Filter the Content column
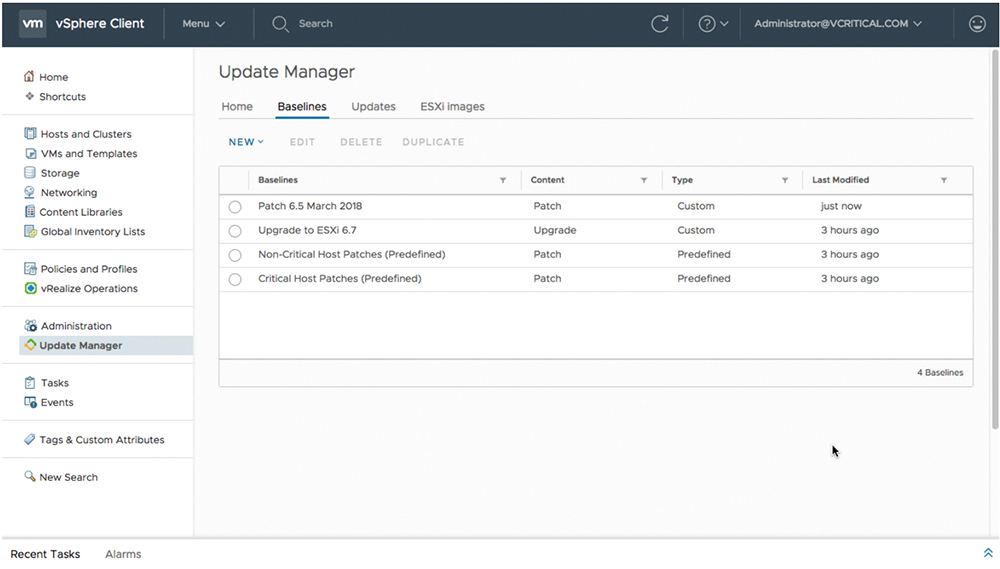The width and height of the screenshot is (1000, 569). (x=643, y=181)
